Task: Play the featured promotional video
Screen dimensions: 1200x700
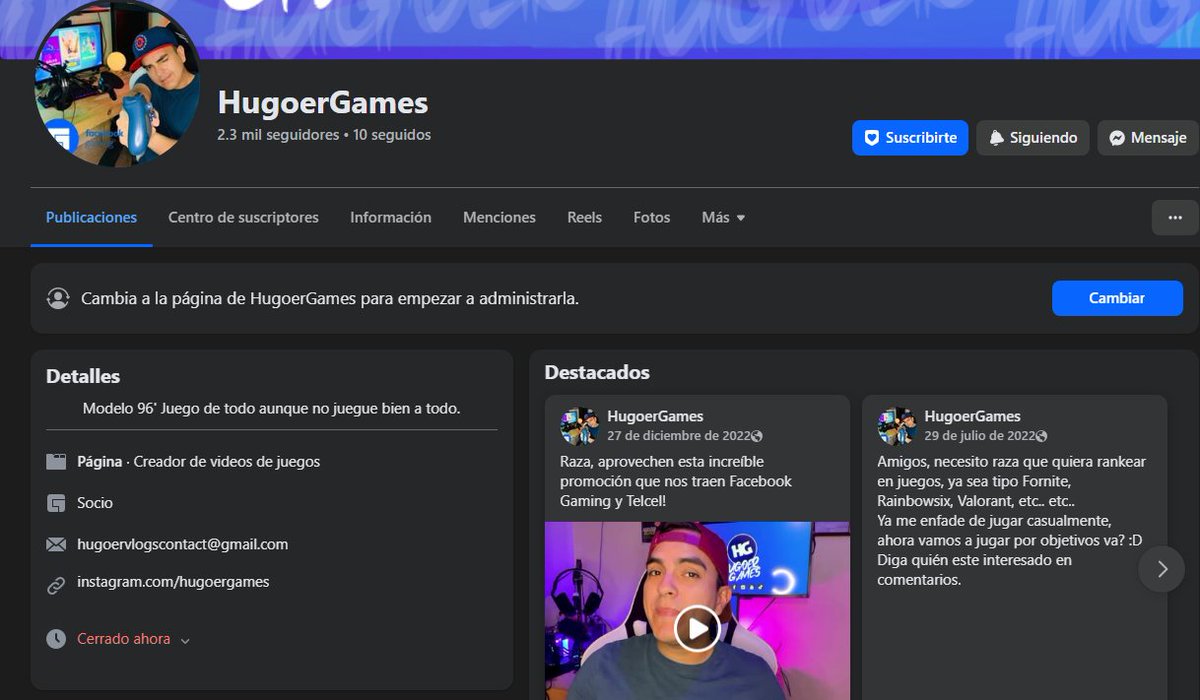Action: click(697, 629)
